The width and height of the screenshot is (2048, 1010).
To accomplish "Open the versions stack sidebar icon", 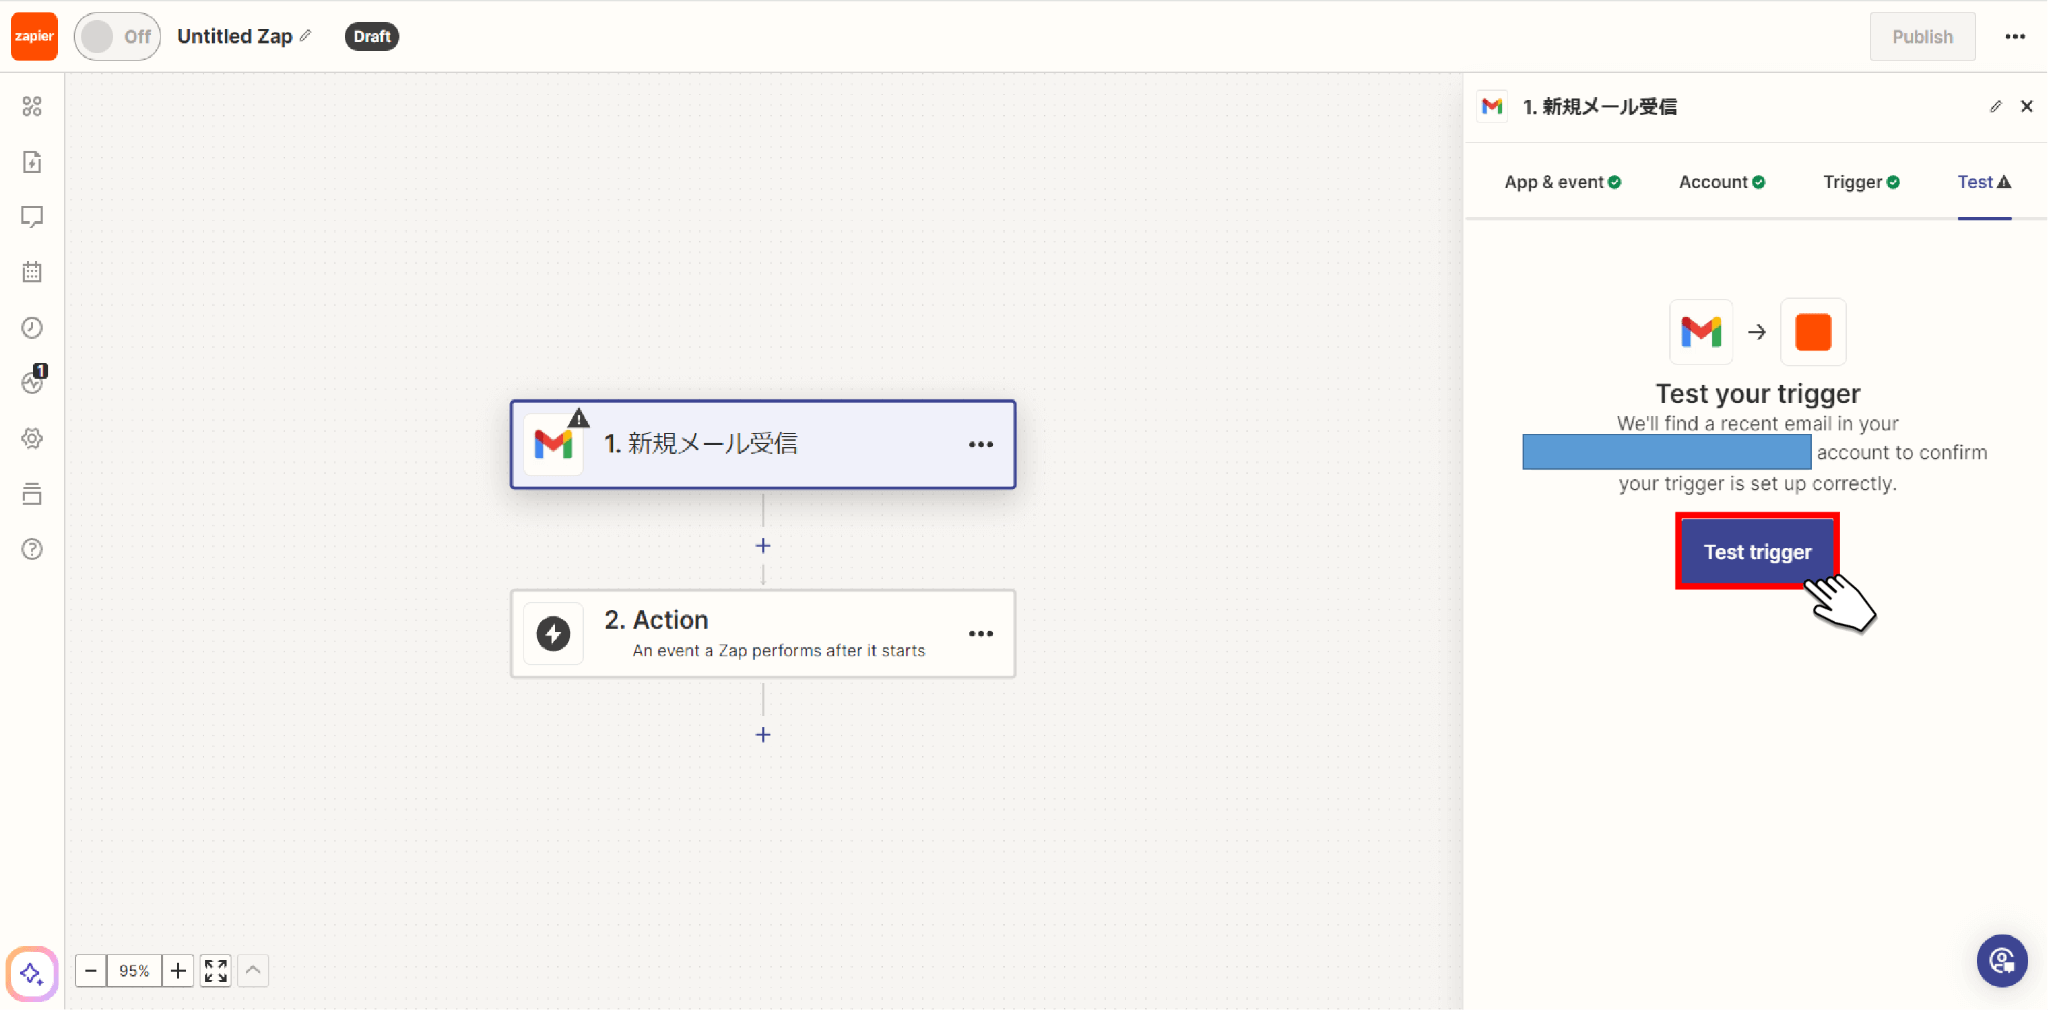I will (x=32, y=494).
